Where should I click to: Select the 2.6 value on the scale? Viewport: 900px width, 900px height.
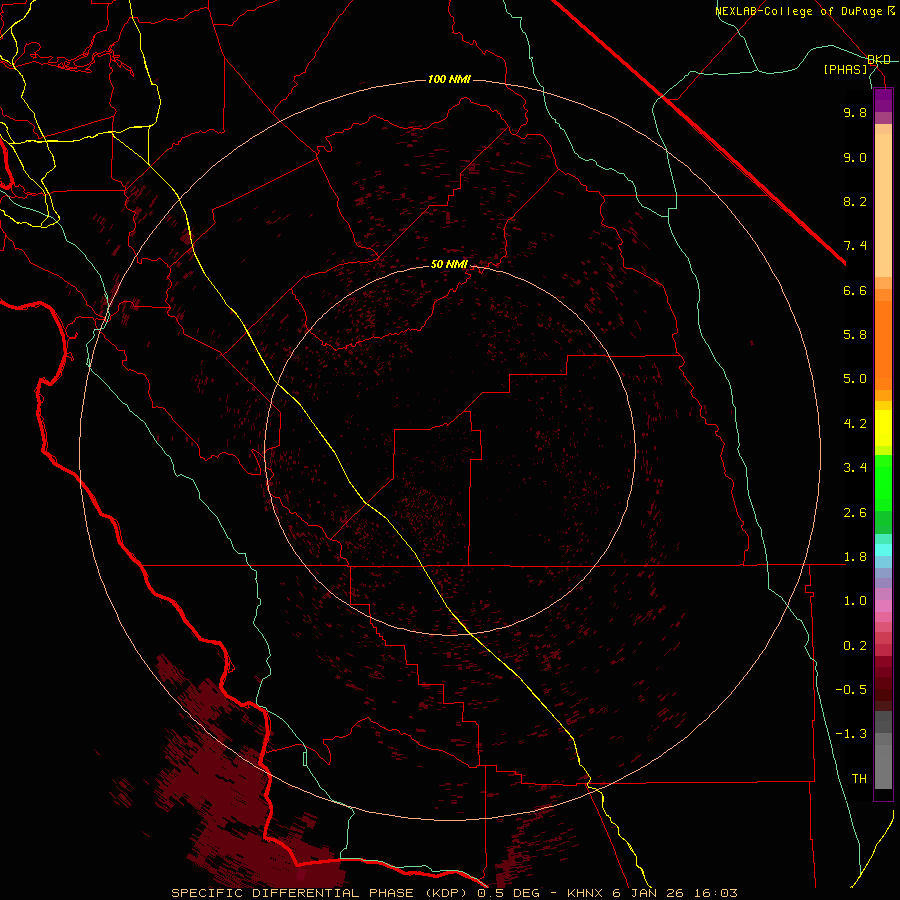[855, 513]
